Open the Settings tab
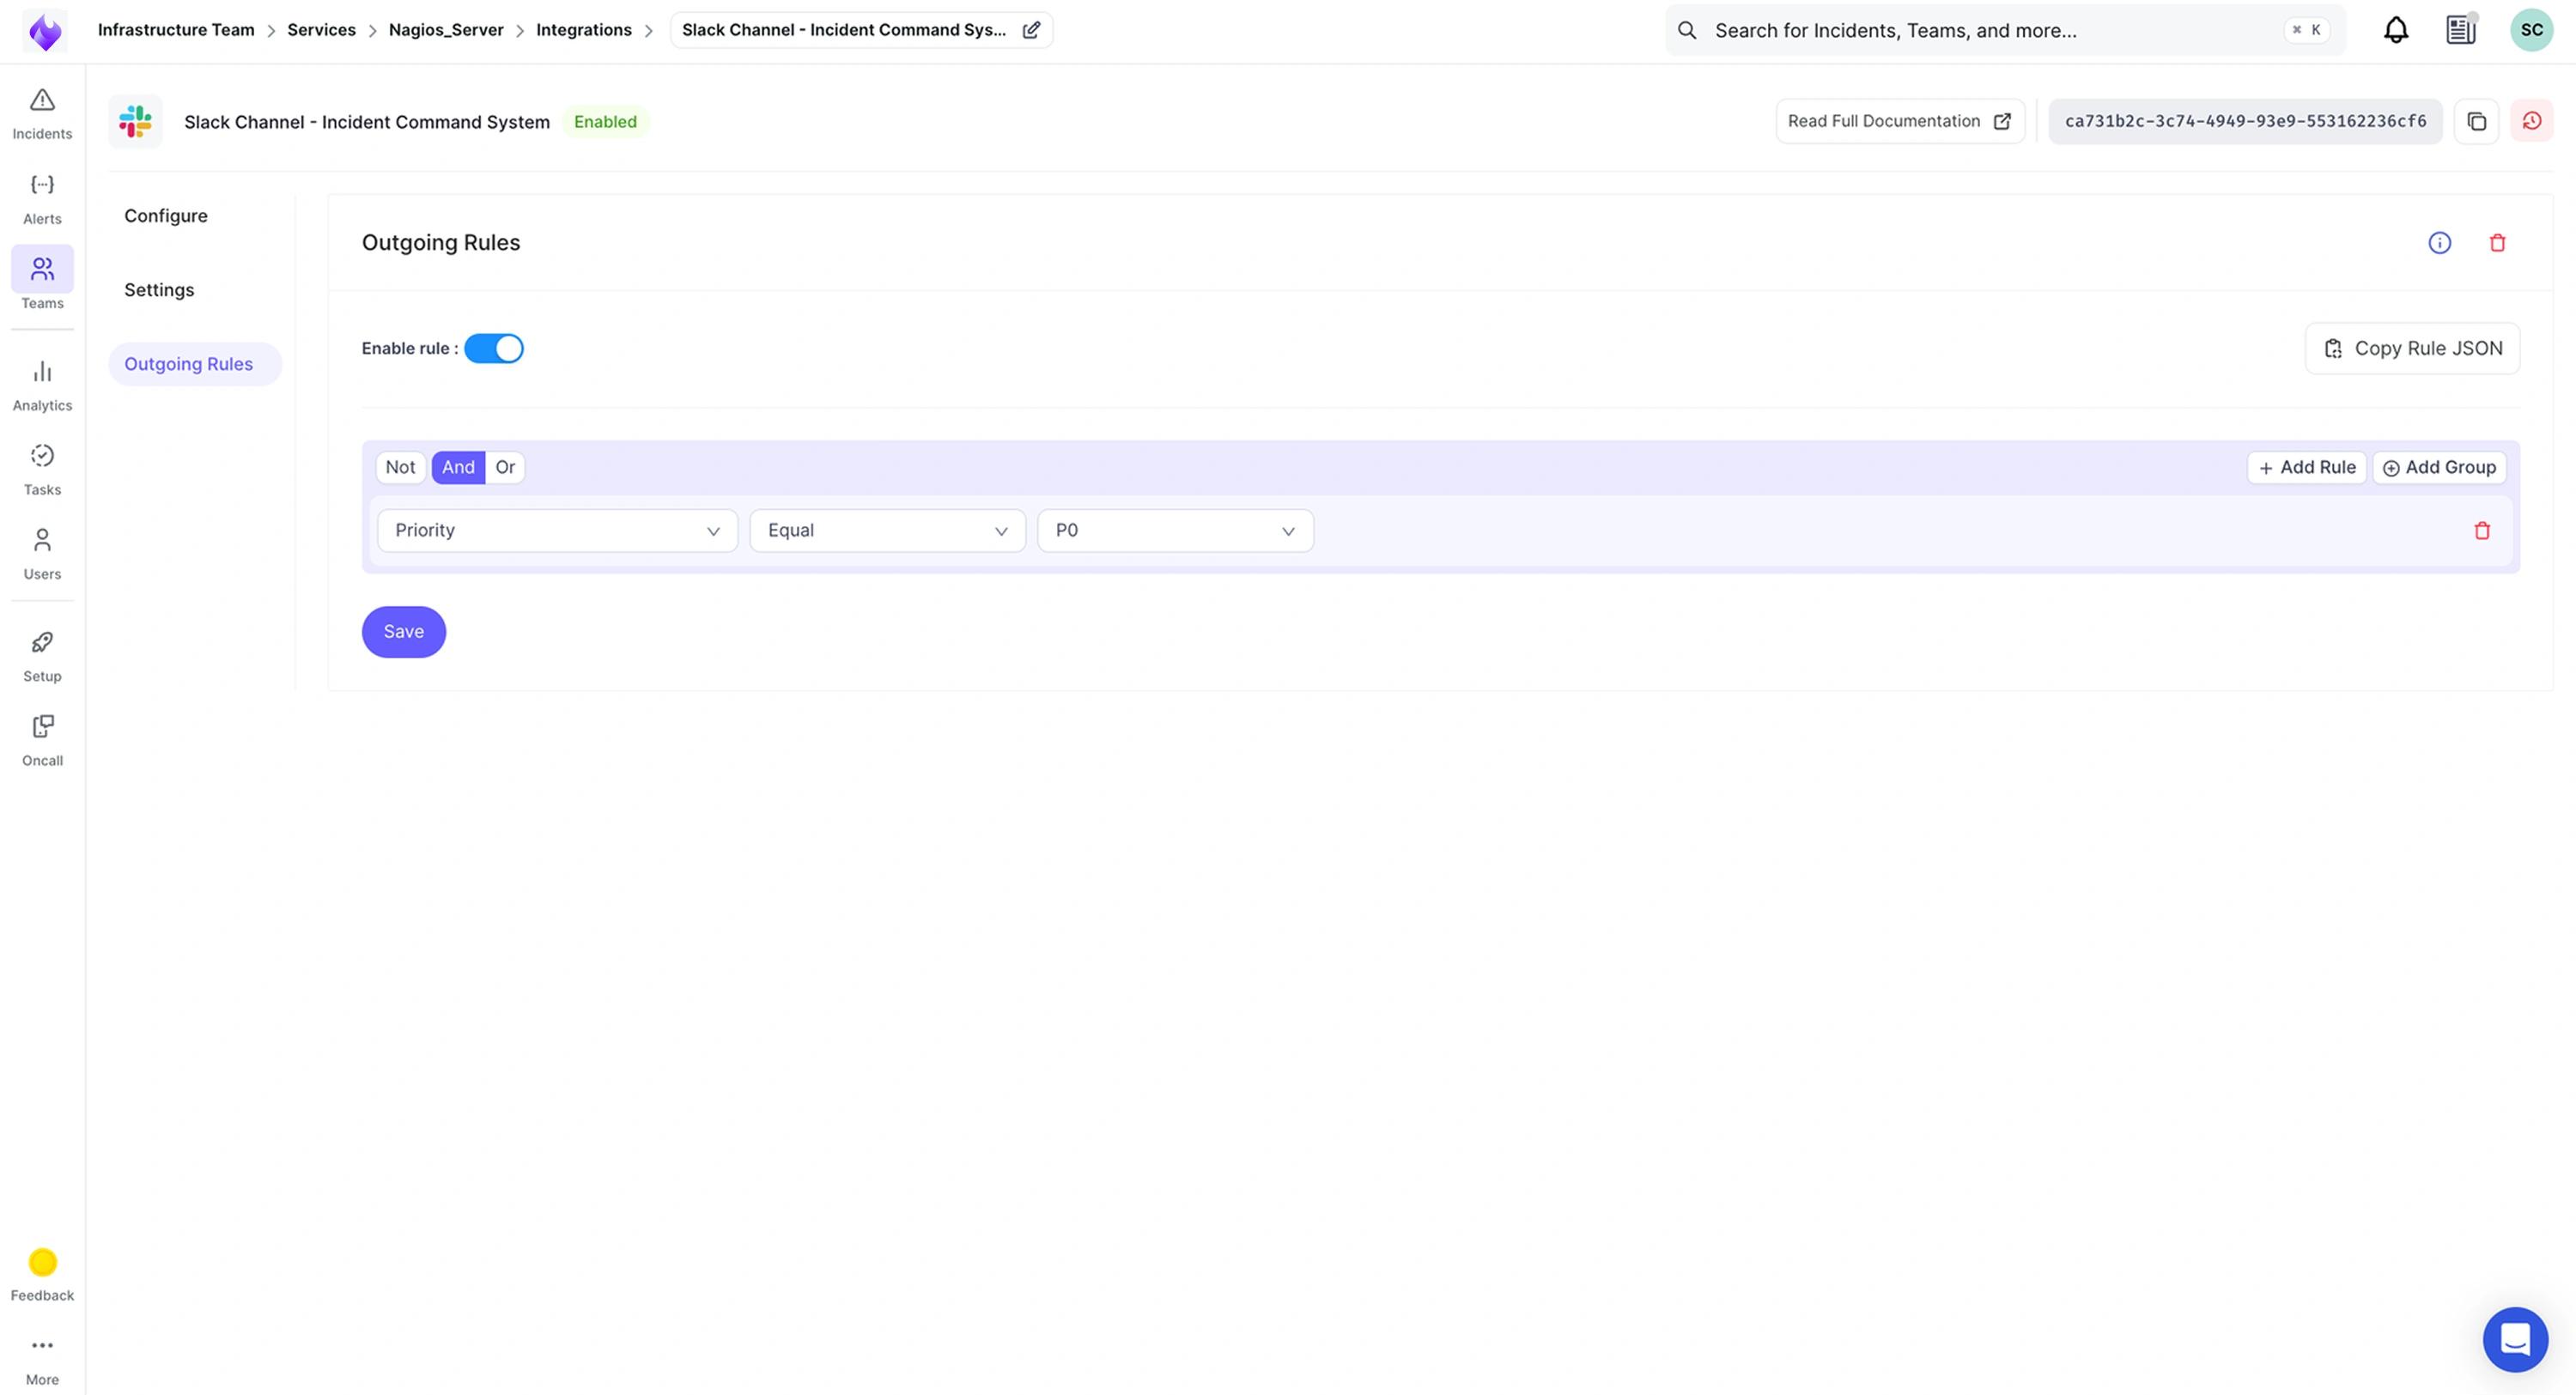 click(x=159, y=290)
